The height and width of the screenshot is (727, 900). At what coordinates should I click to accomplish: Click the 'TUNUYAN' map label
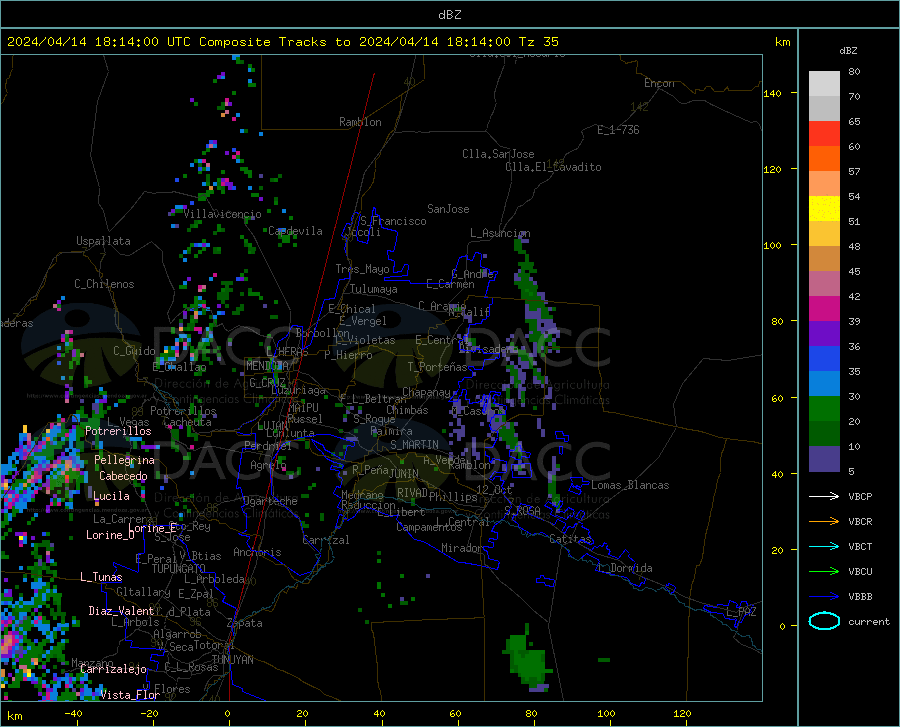[232, 660]
